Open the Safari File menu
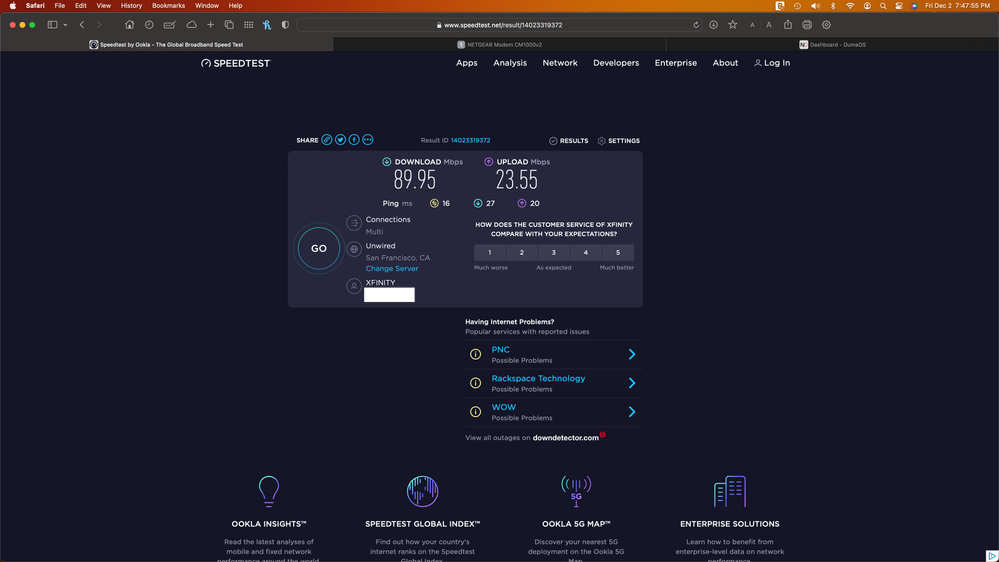This screenshot has height=562, width=999. coord(59,6)
